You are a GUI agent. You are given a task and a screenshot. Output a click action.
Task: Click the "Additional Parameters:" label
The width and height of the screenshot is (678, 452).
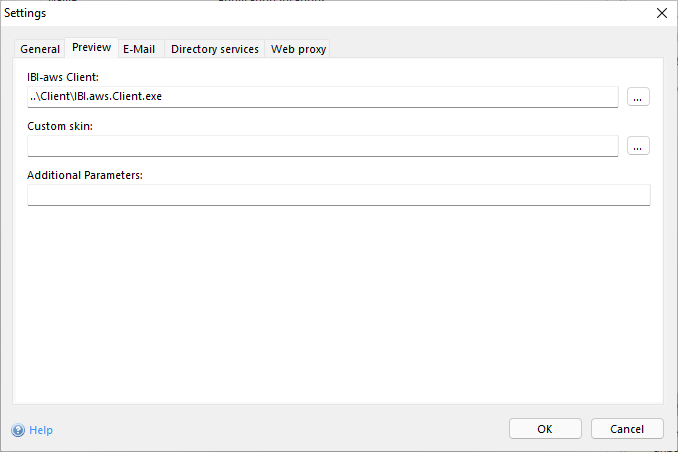(85, 175)
